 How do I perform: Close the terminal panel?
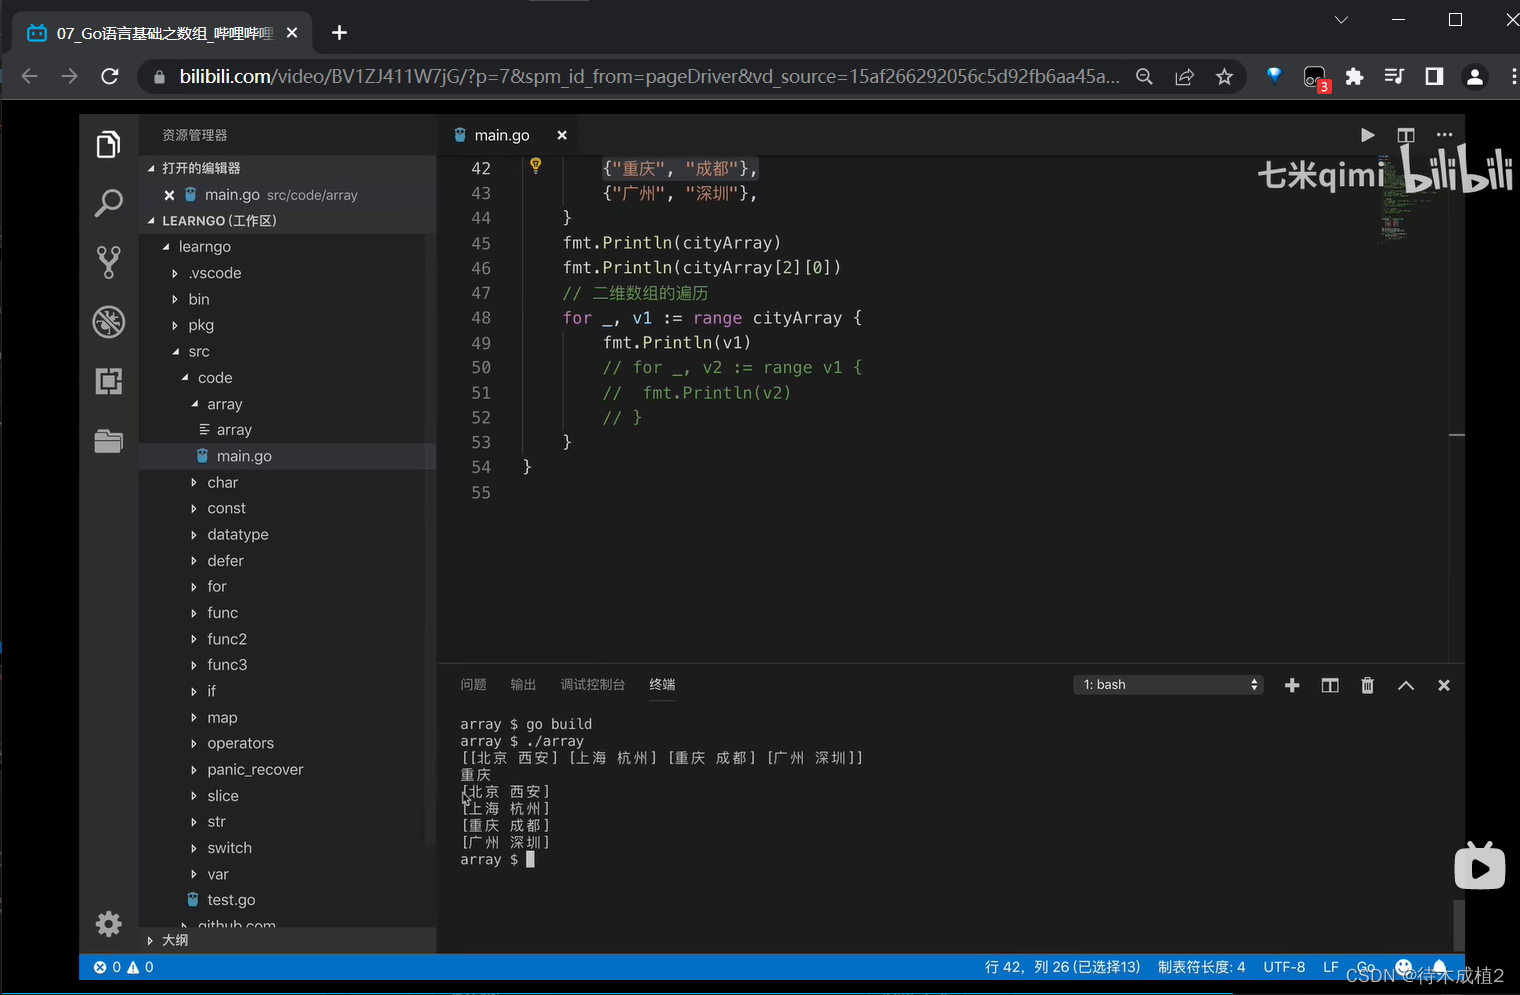coord(1443,685)
